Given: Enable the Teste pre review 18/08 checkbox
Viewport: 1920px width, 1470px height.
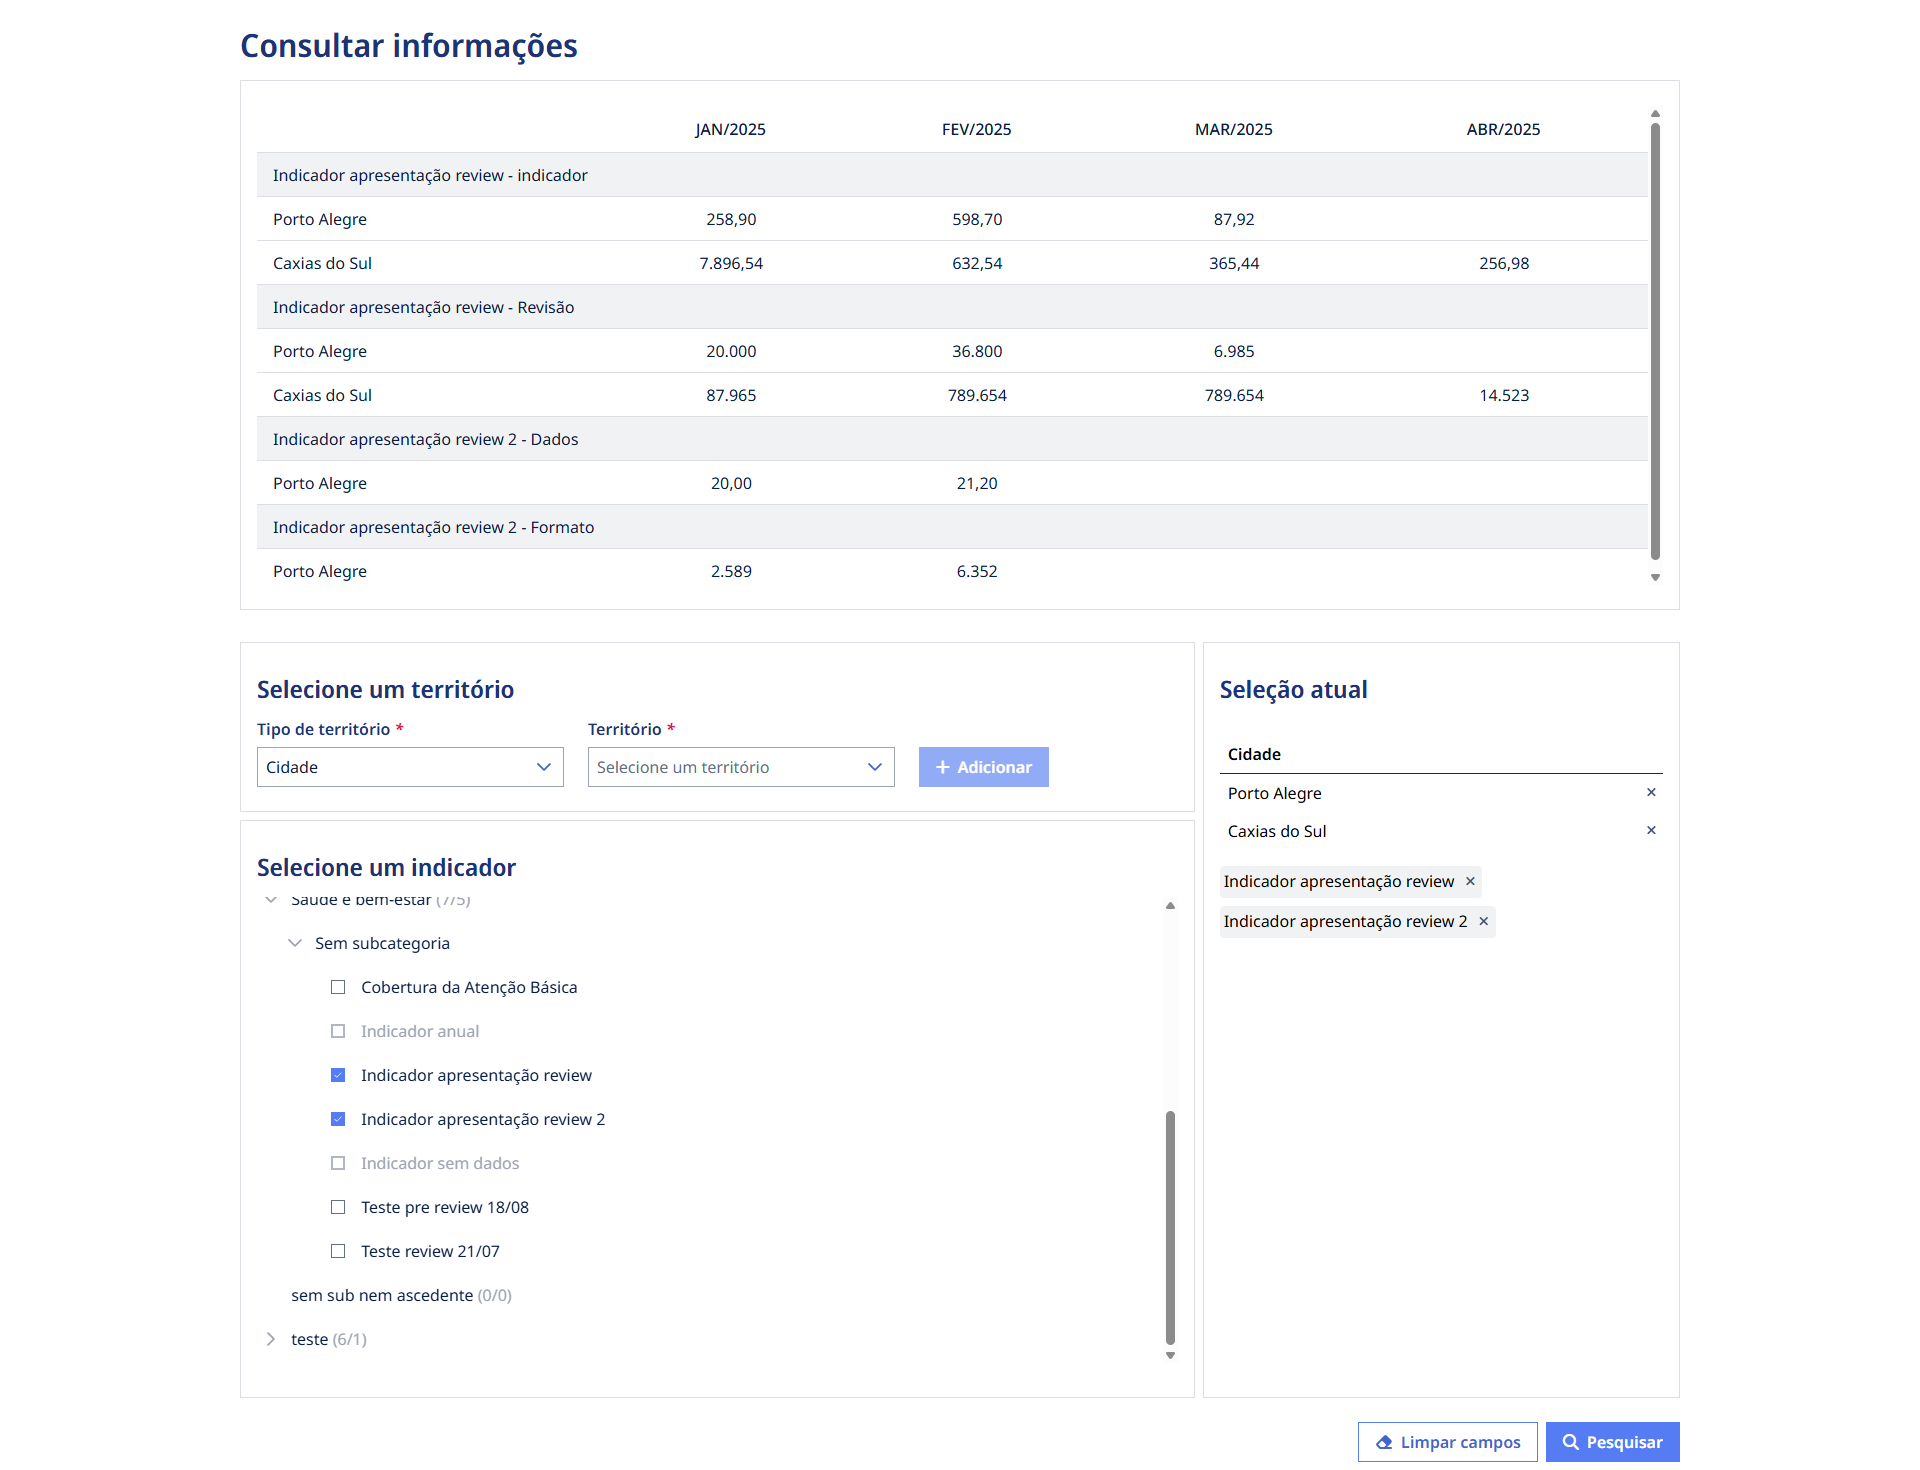Looking at the screenshot, I should point(338,1207).
